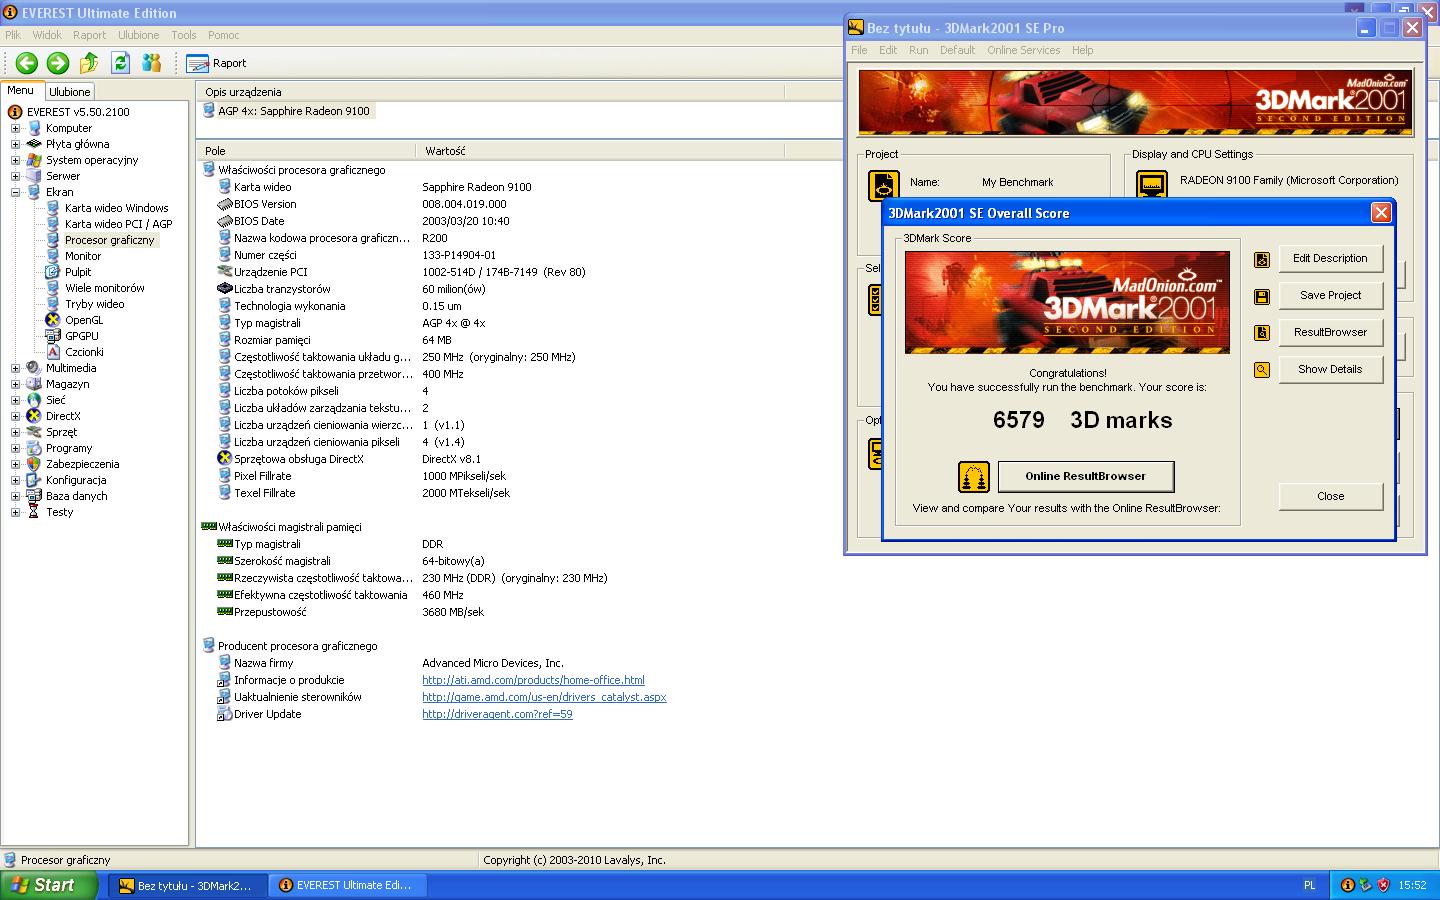Open the users preferences icon in toolbar
Viewport: 1440px width, 900px height.
click(152, 63)
